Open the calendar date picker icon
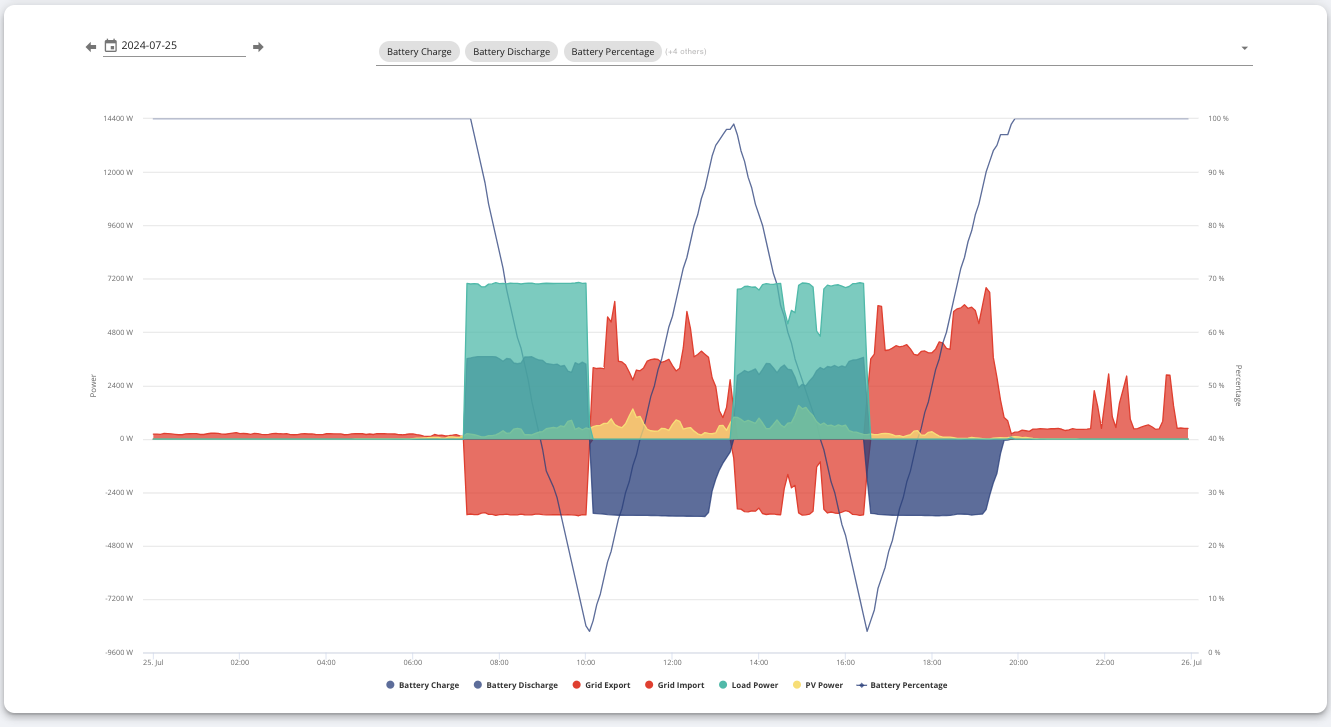Screen dimensions: 1331x727 tap(111, 46)
